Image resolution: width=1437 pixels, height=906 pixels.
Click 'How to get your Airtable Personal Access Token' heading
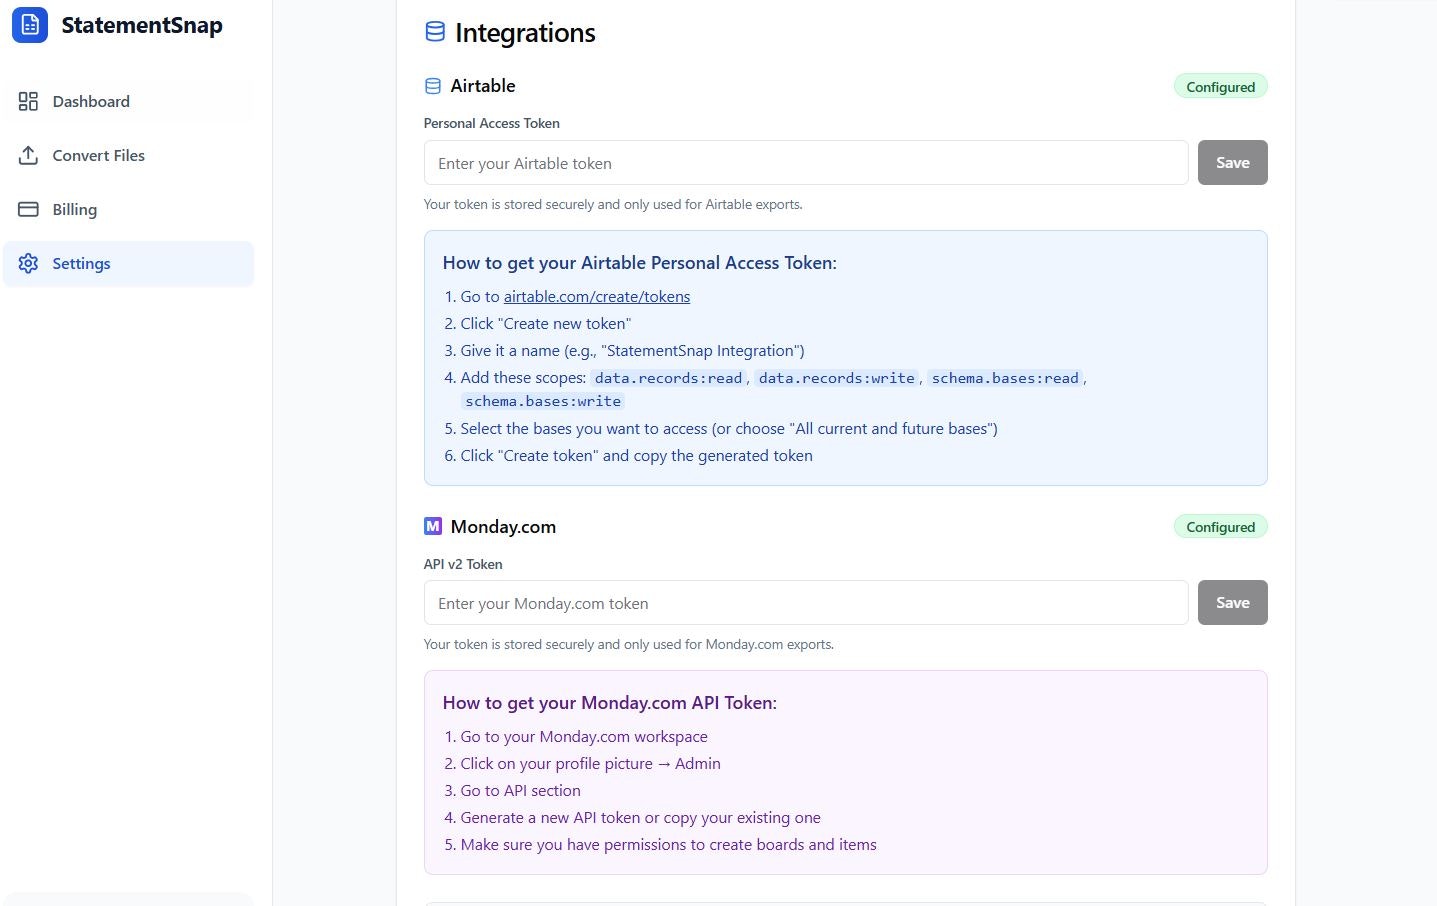coord(640,263)
